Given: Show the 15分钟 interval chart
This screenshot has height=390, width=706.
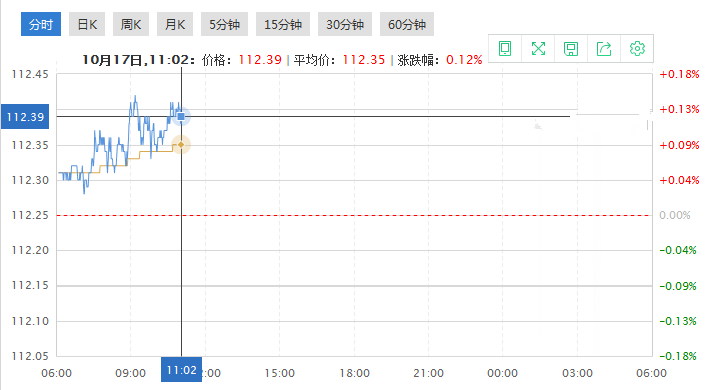Looking at the screenshot, I should (x=283, y=24).
